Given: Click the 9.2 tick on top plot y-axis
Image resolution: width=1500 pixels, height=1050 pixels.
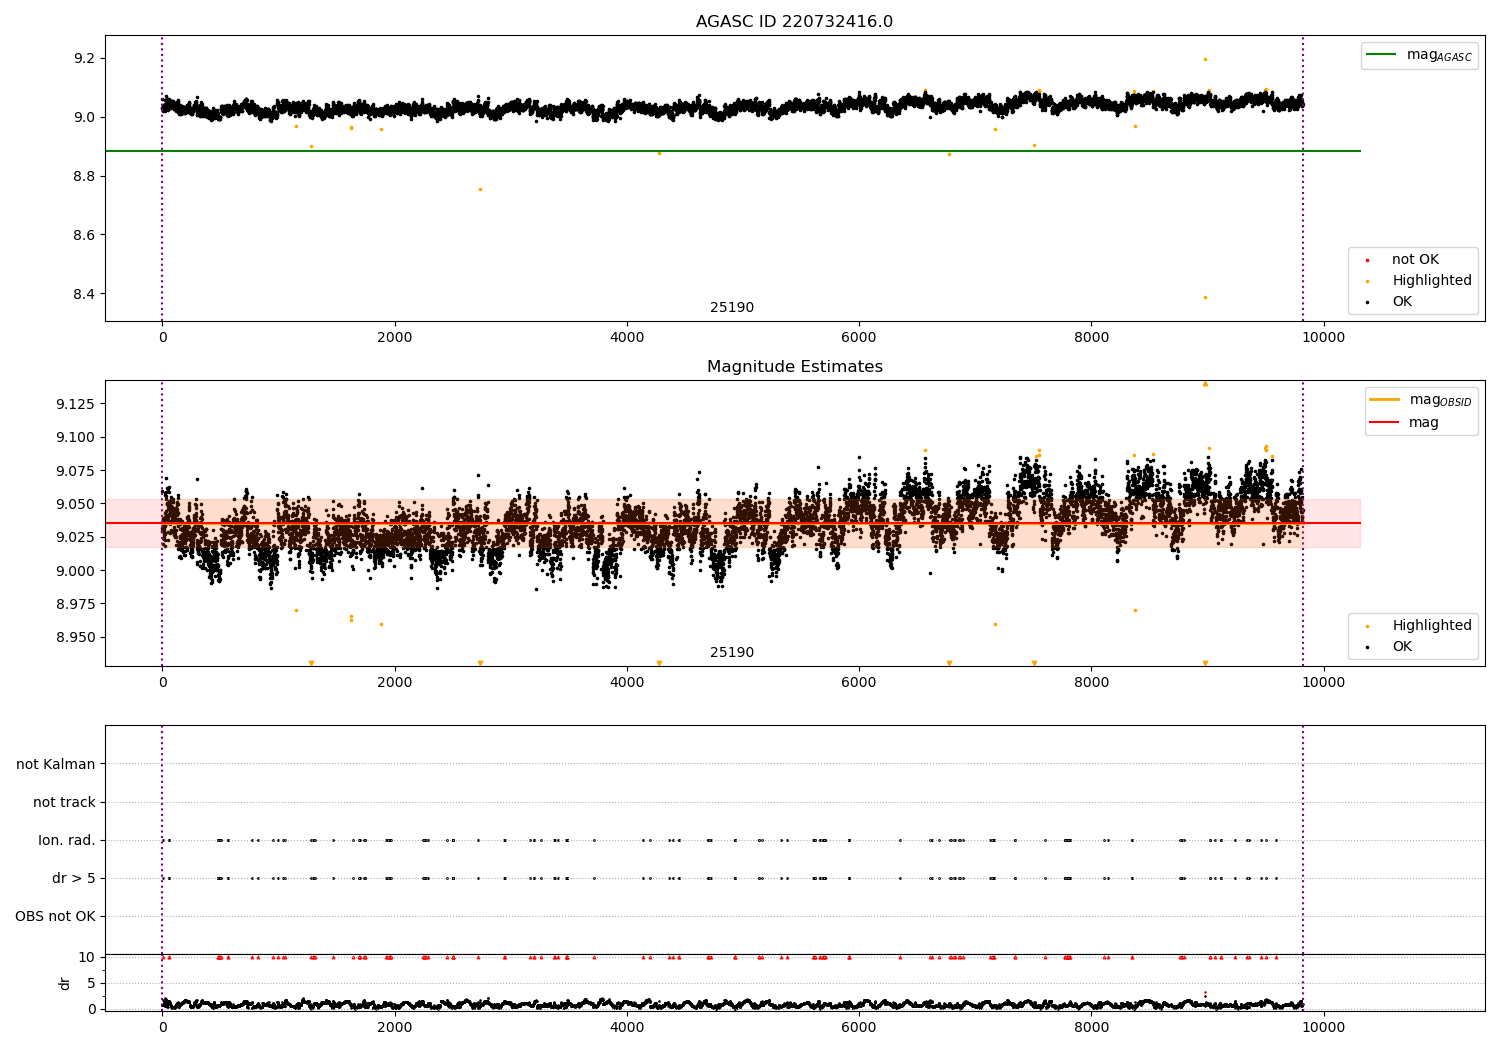Looking at the screenshot, I should tap(84, 59).
